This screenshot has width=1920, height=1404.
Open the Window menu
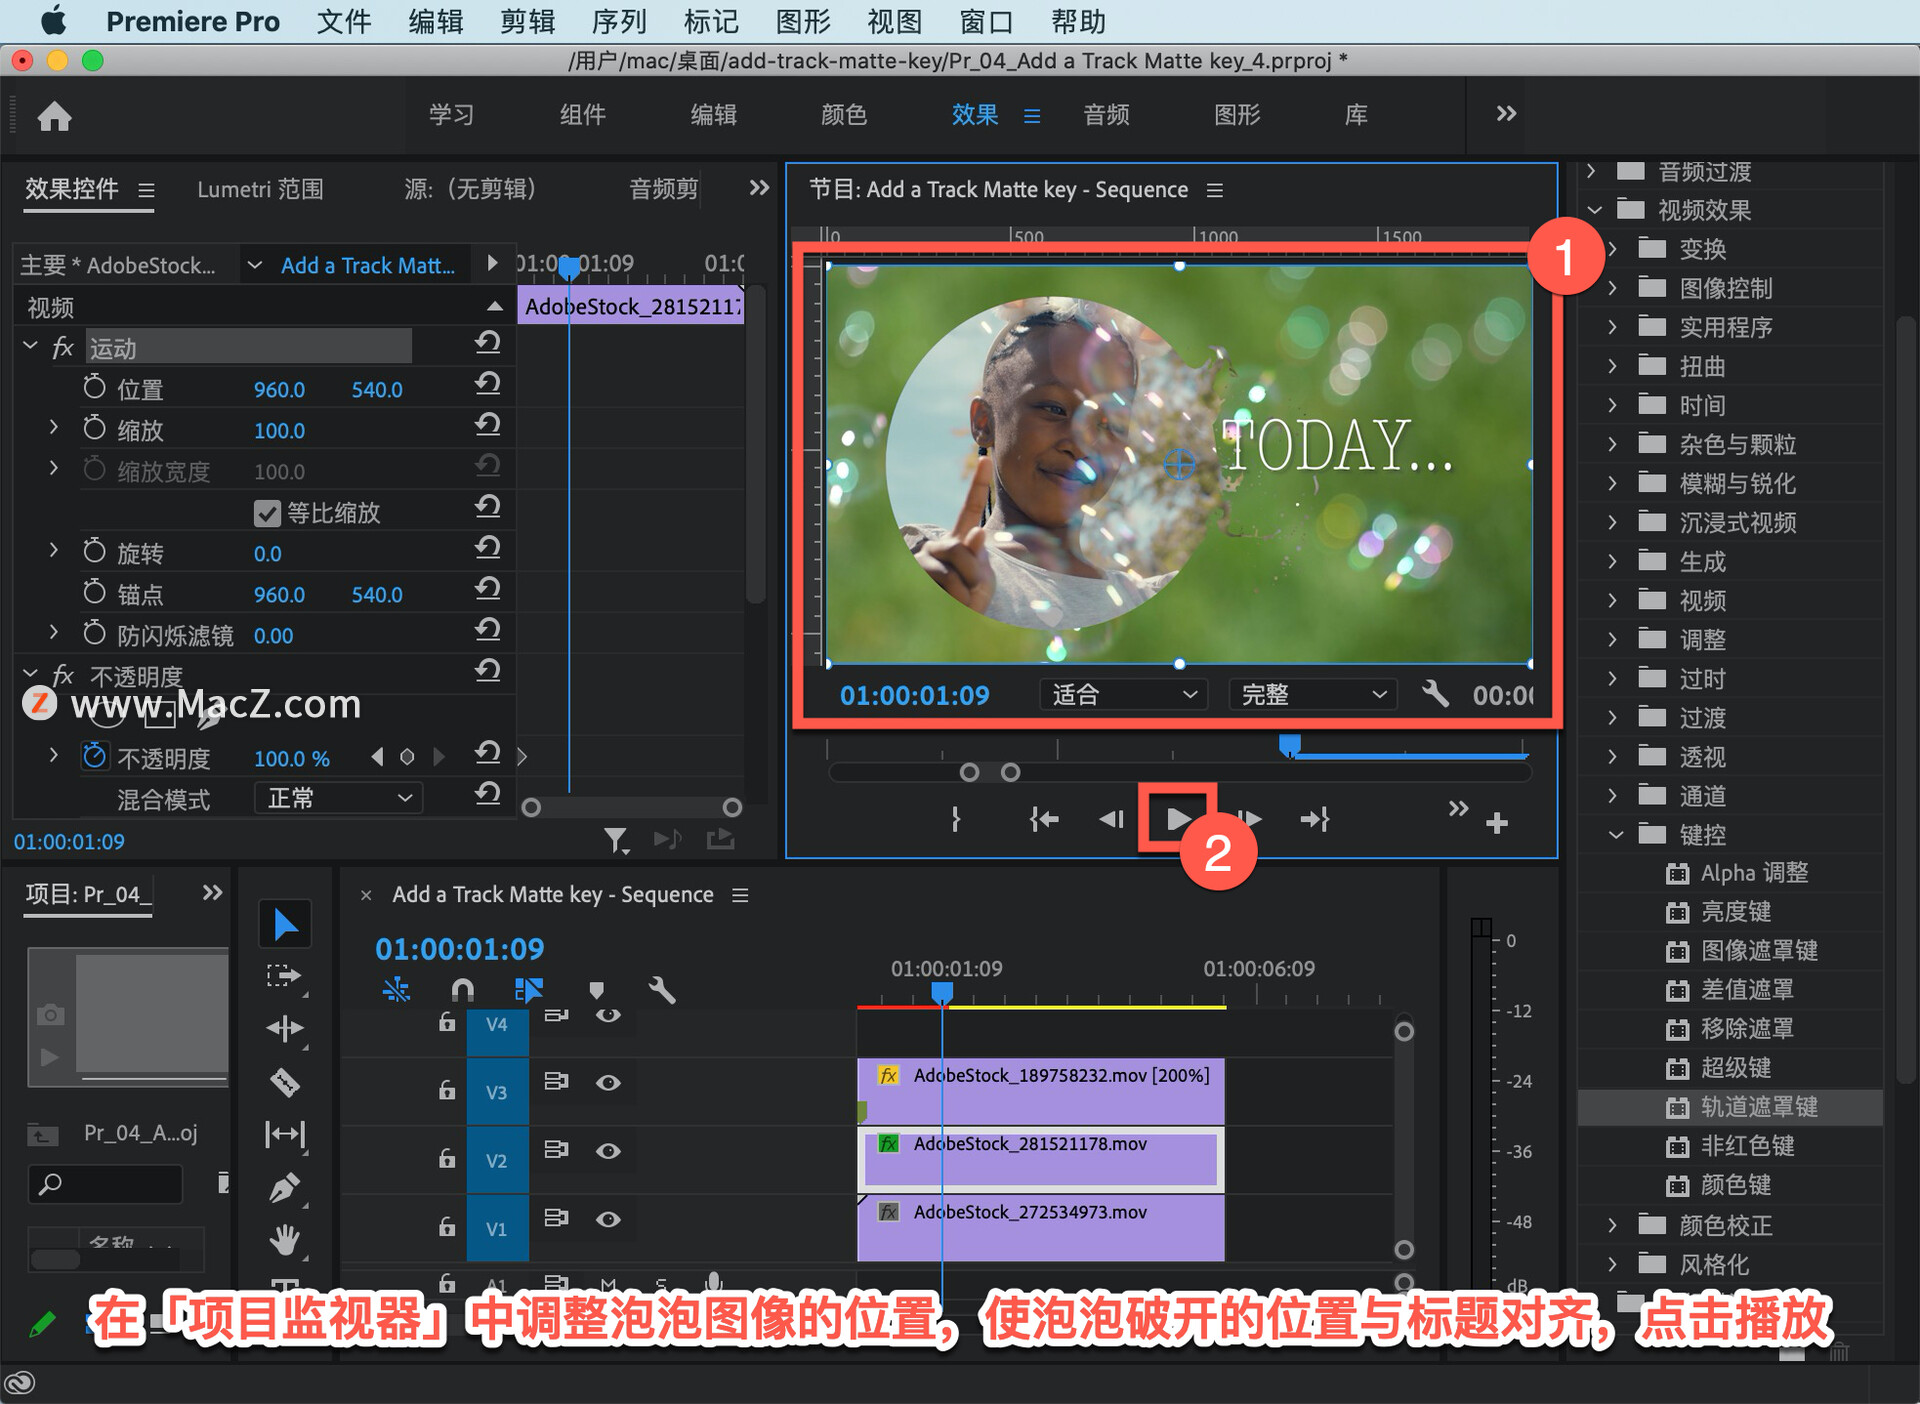[x=986, y=21]
